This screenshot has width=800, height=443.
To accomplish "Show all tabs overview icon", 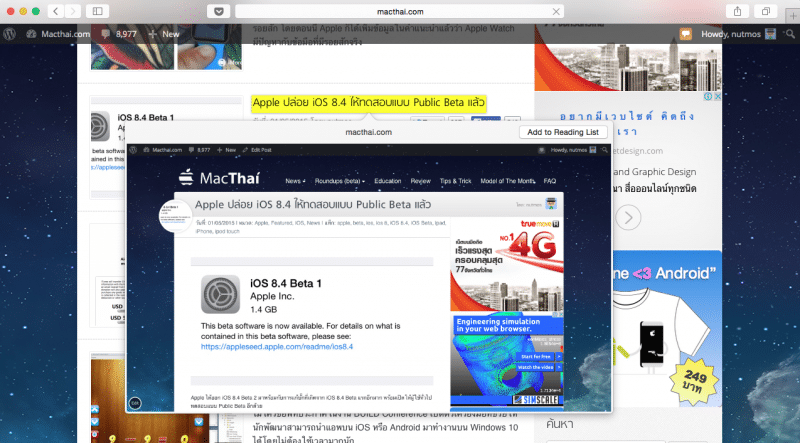I will click(x=766, y=11).
